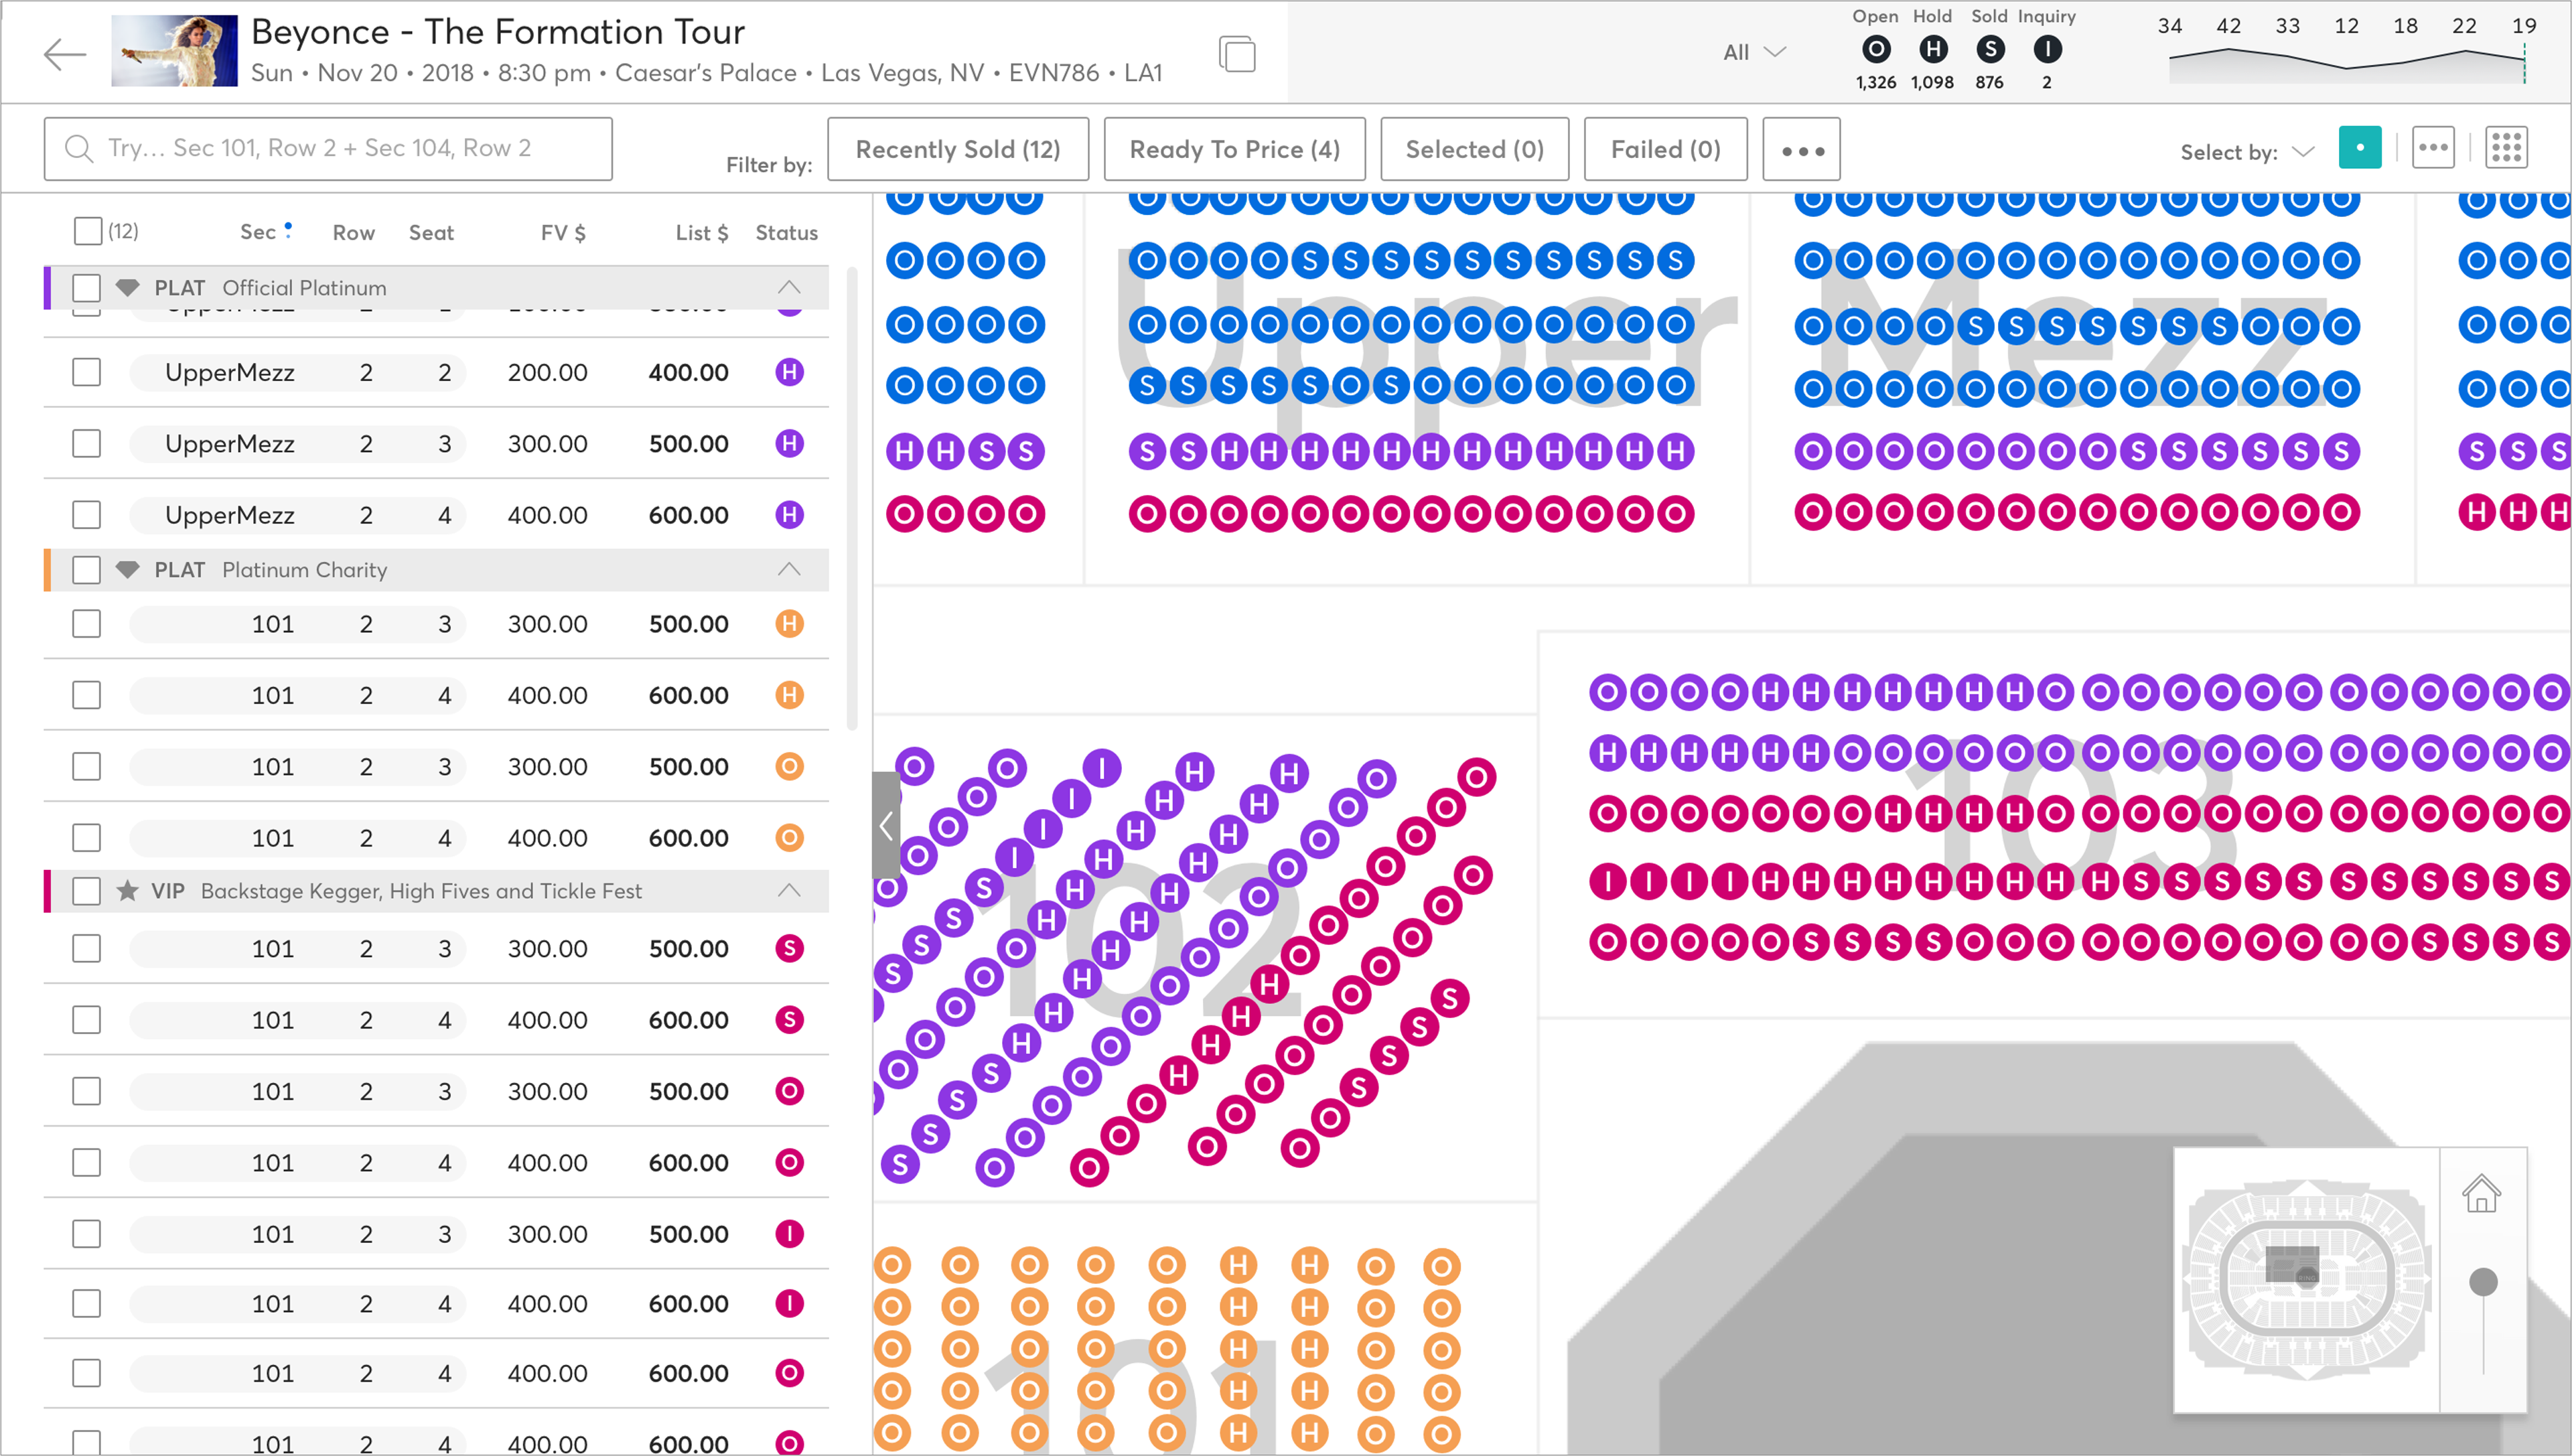Select the single seat selection mode icon

[x=2359, y=148]
